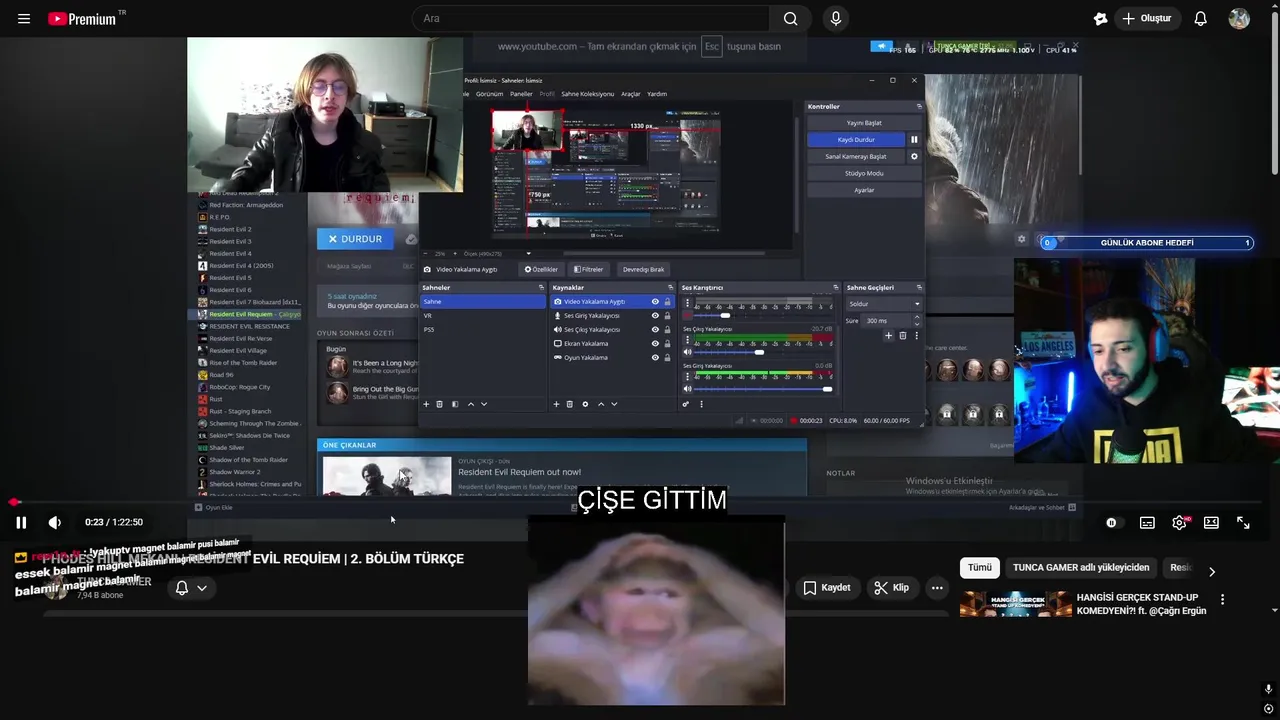1280x720 pixels.
Task: Start voice search with the microphone icon
Action: click(x=836, y=19)
